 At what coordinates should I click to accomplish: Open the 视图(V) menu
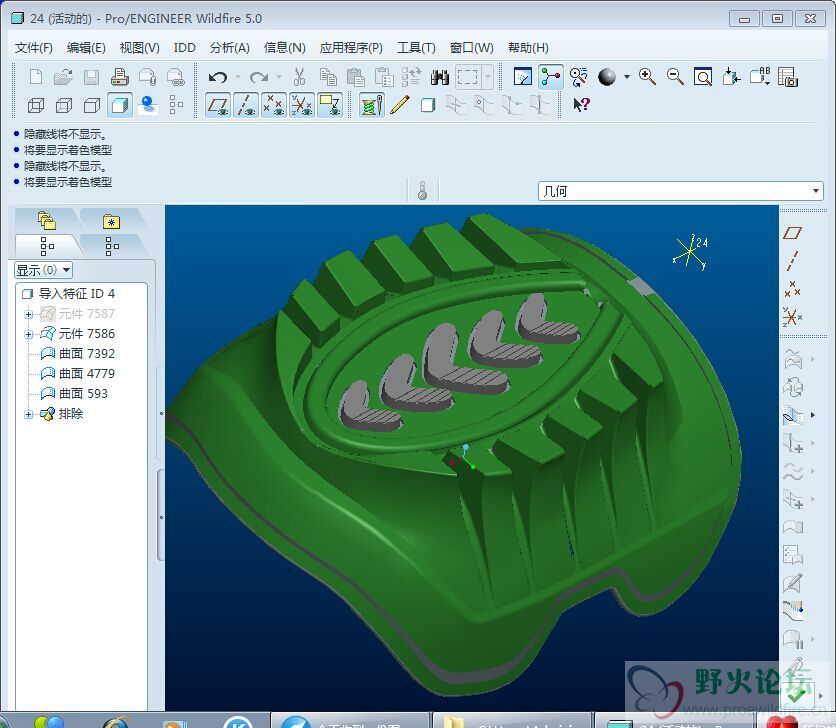click(x=139, y=48)
